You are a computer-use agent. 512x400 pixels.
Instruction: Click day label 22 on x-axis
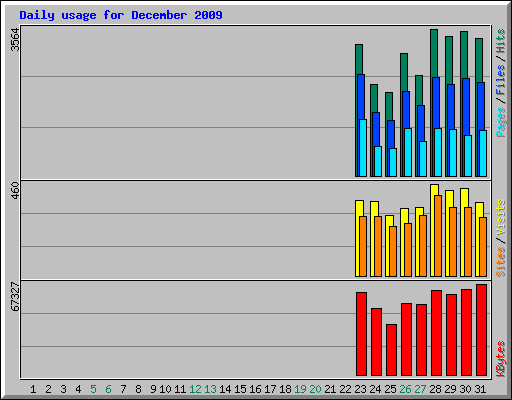coord(345,389)
